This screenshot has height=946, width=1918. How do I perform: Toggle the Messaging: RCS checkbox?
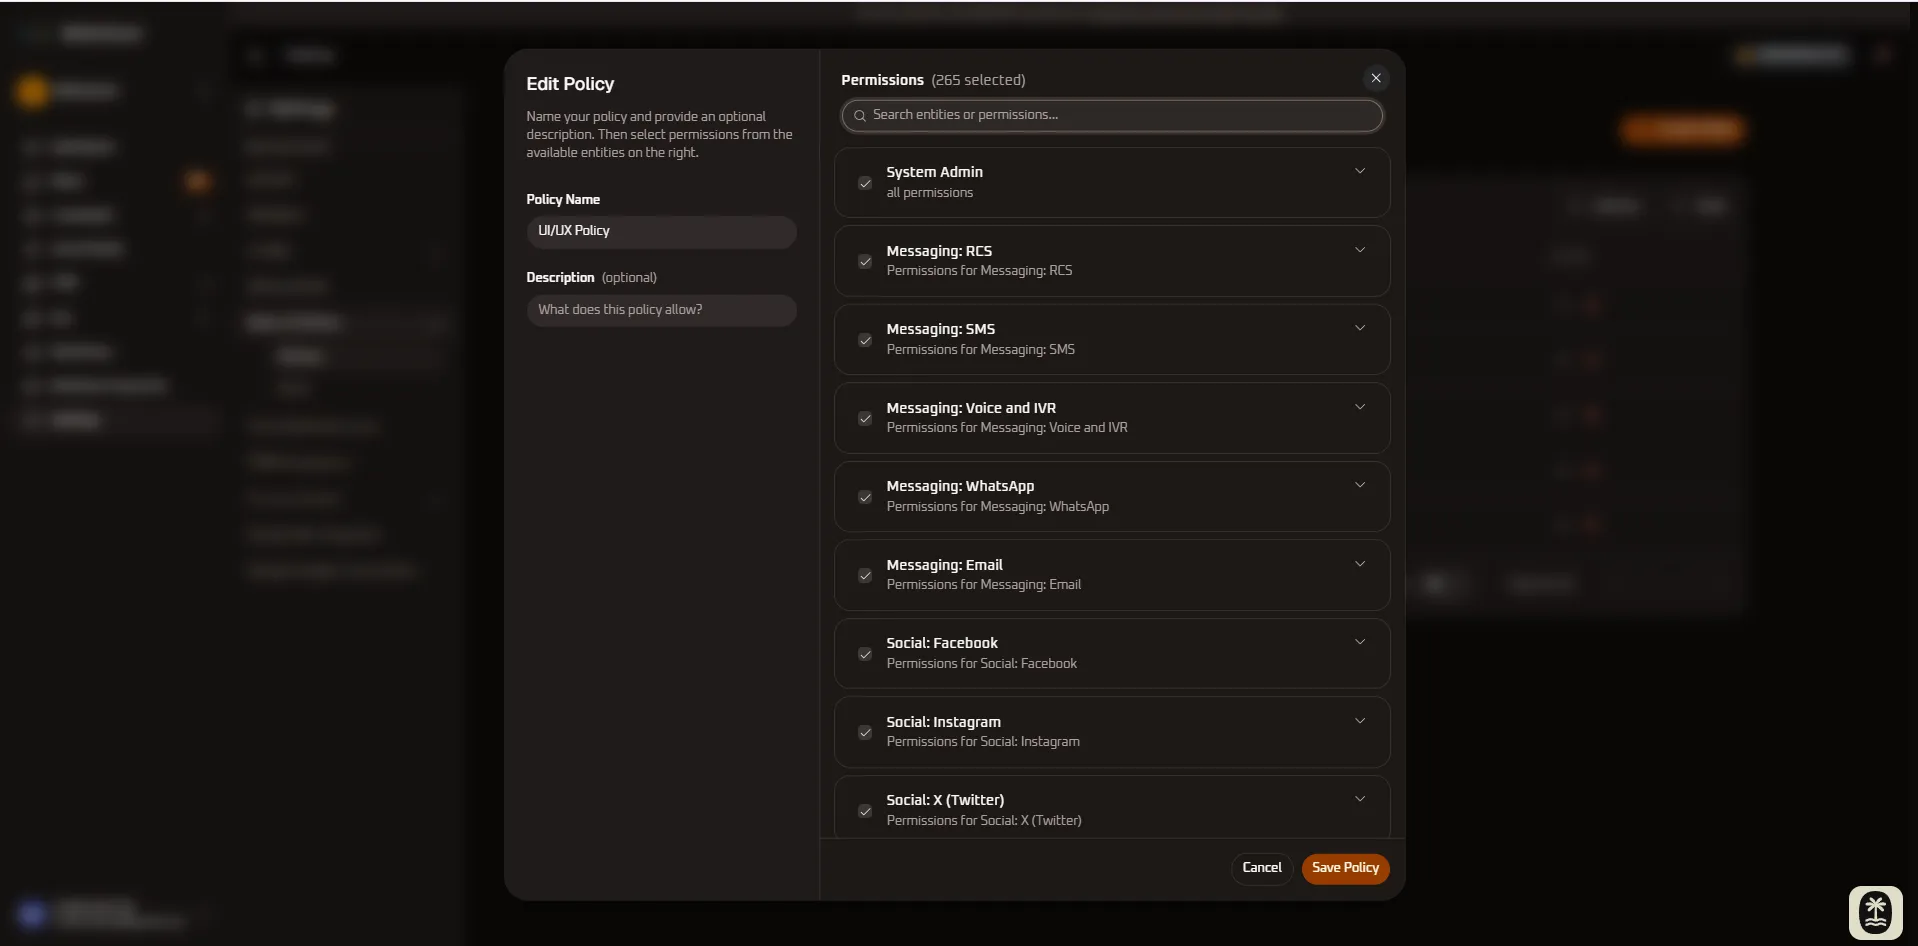[x=865, y=262]
